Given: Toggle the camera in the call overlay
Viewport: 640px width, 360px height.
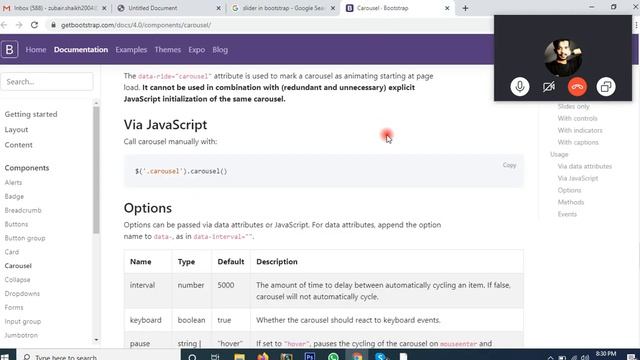Looking at the screenshot, I should 549,87.
